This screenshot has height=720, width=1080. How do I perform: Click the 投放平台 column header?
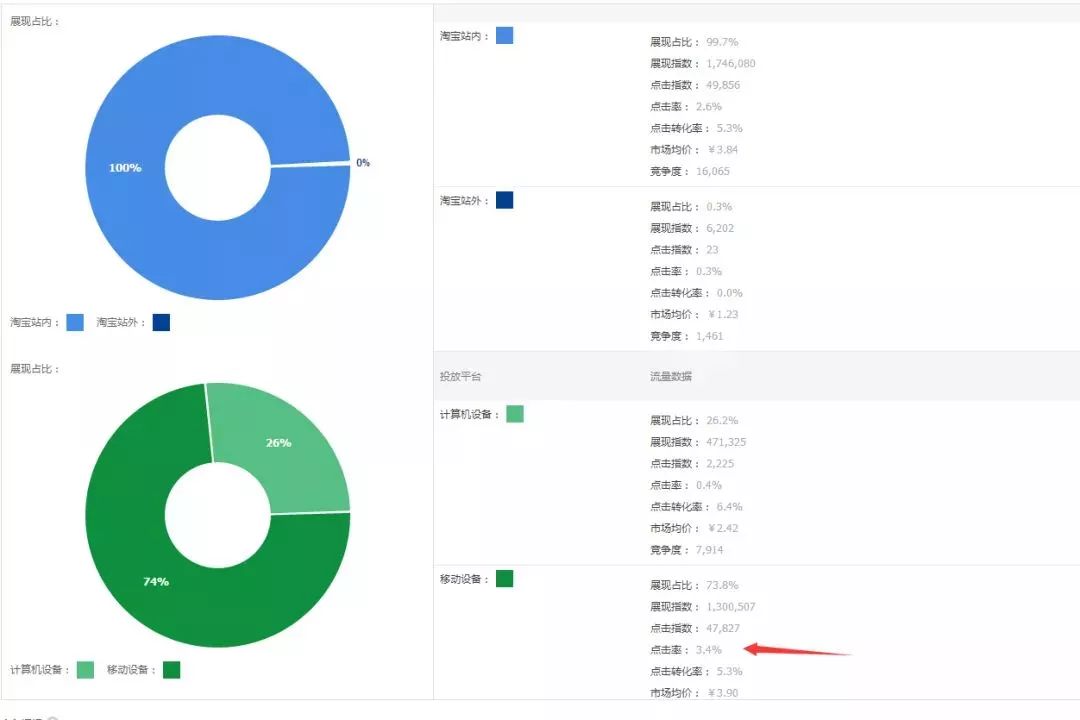point(461,376)
